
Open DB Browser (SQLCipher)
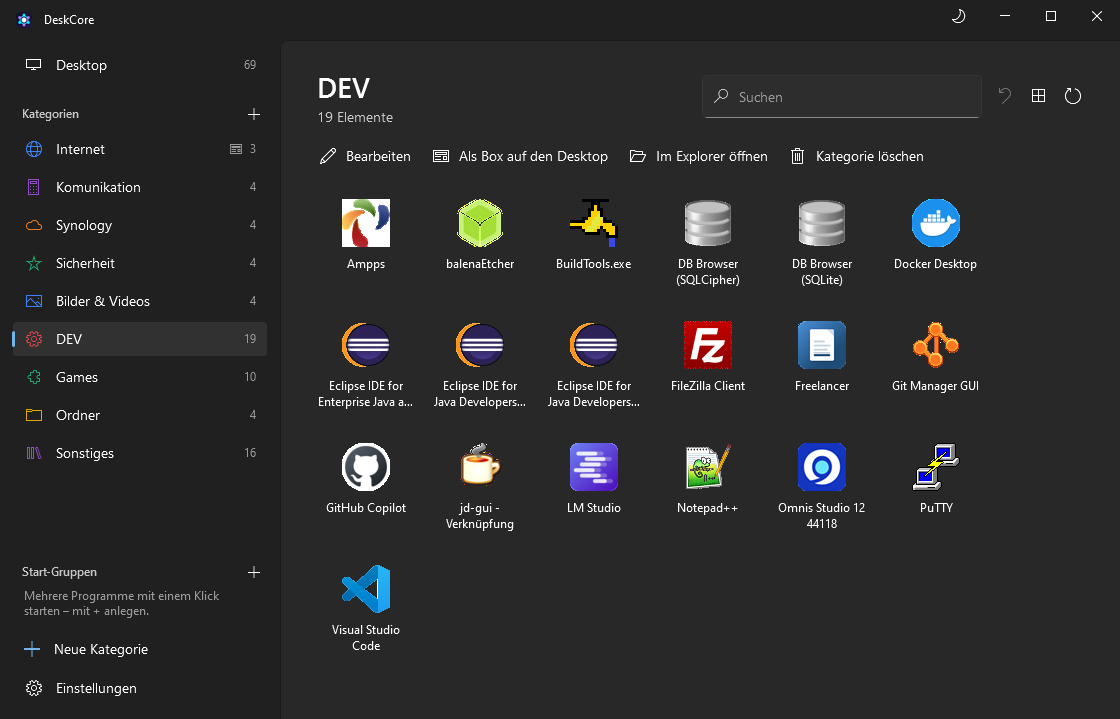[708, 223]
